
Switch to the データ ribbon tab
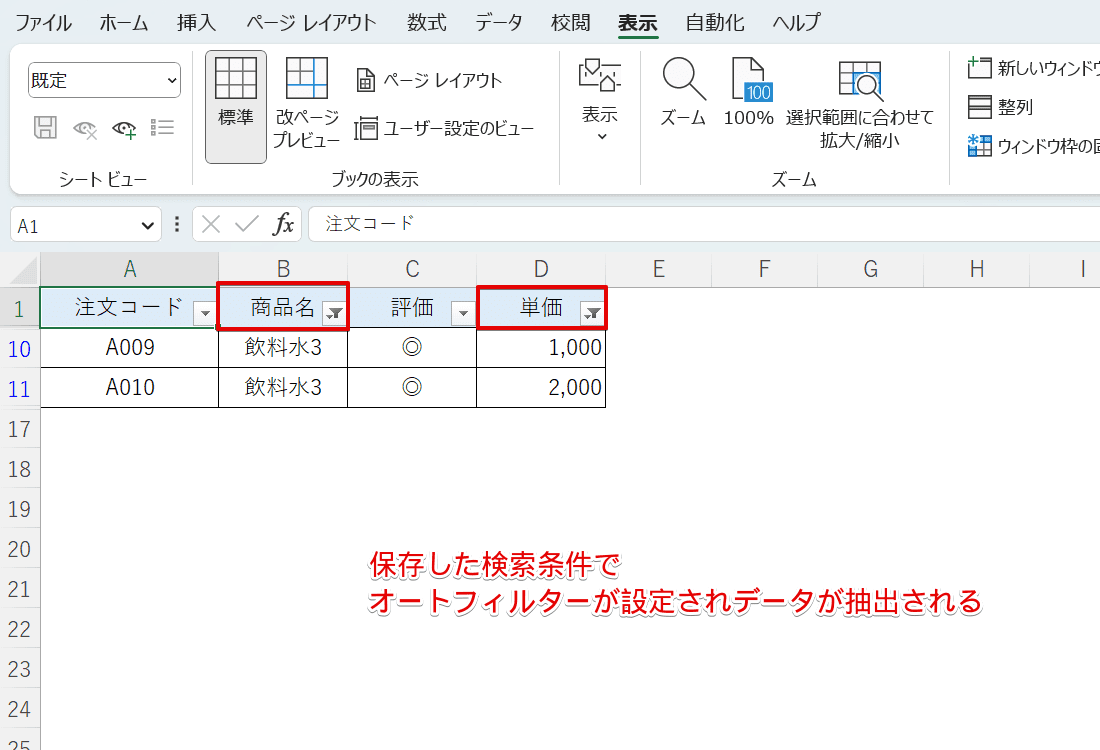tap(499, 23)
